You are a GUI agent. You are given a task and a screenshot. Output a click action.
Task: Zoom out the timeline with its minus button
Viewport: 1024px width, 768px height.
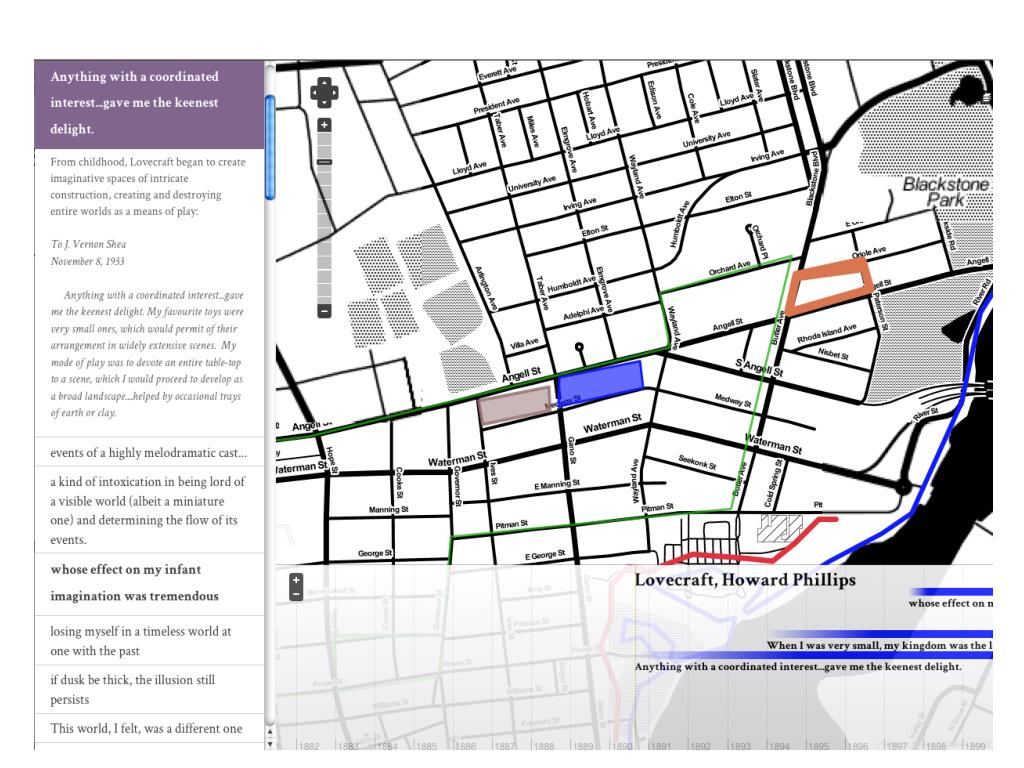coord(296,594)
